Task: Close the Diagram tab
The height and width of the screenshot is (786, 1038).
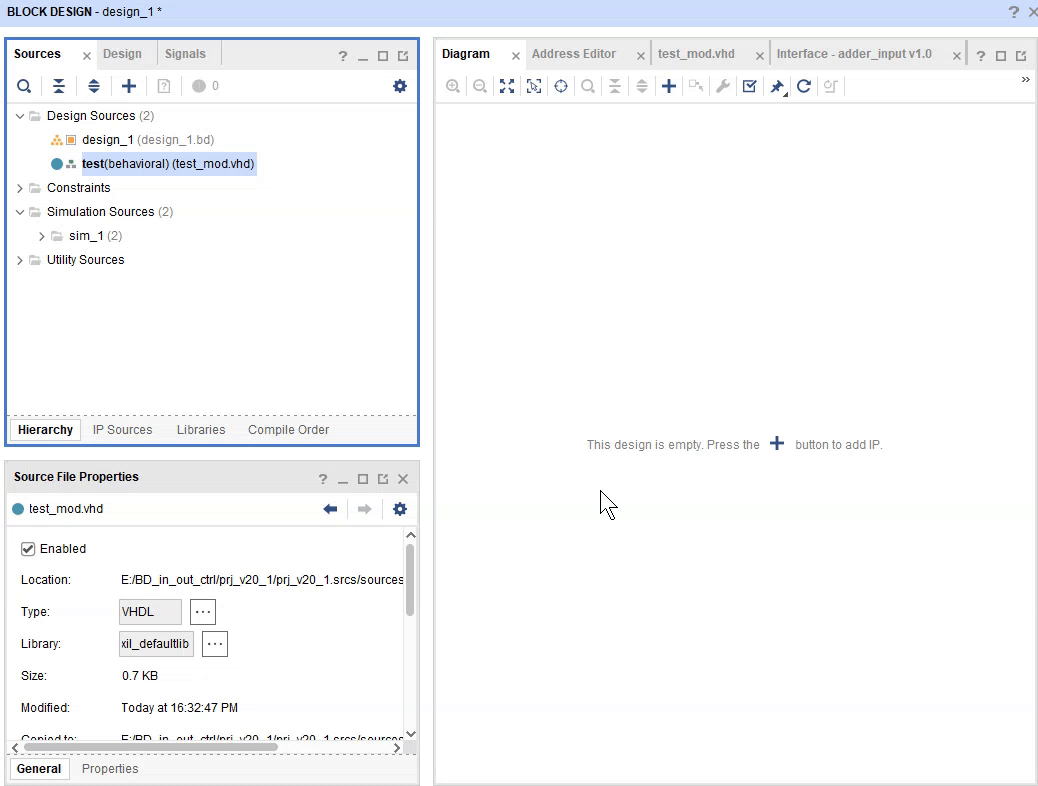Action: 516,56
